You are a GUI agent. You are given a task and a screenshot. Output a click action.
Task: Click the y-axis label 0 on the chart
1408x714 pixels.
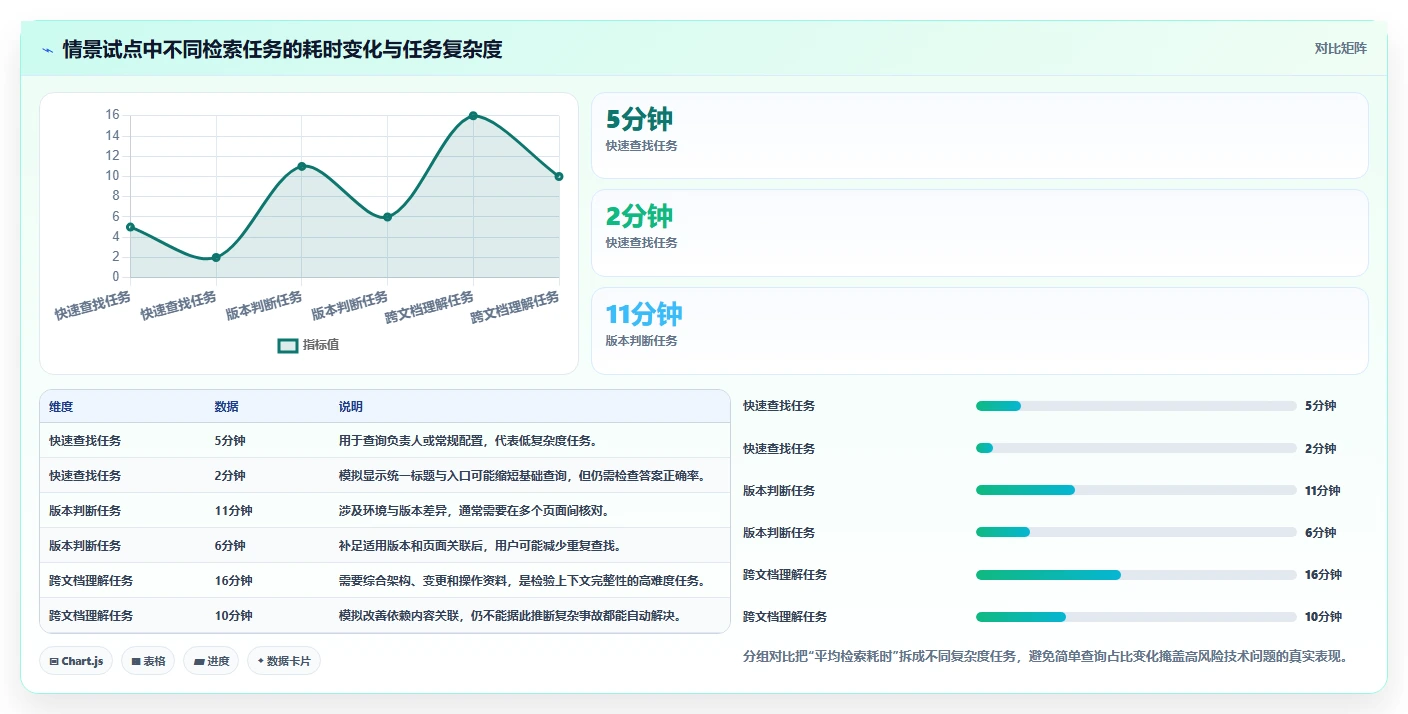(116, 277)
